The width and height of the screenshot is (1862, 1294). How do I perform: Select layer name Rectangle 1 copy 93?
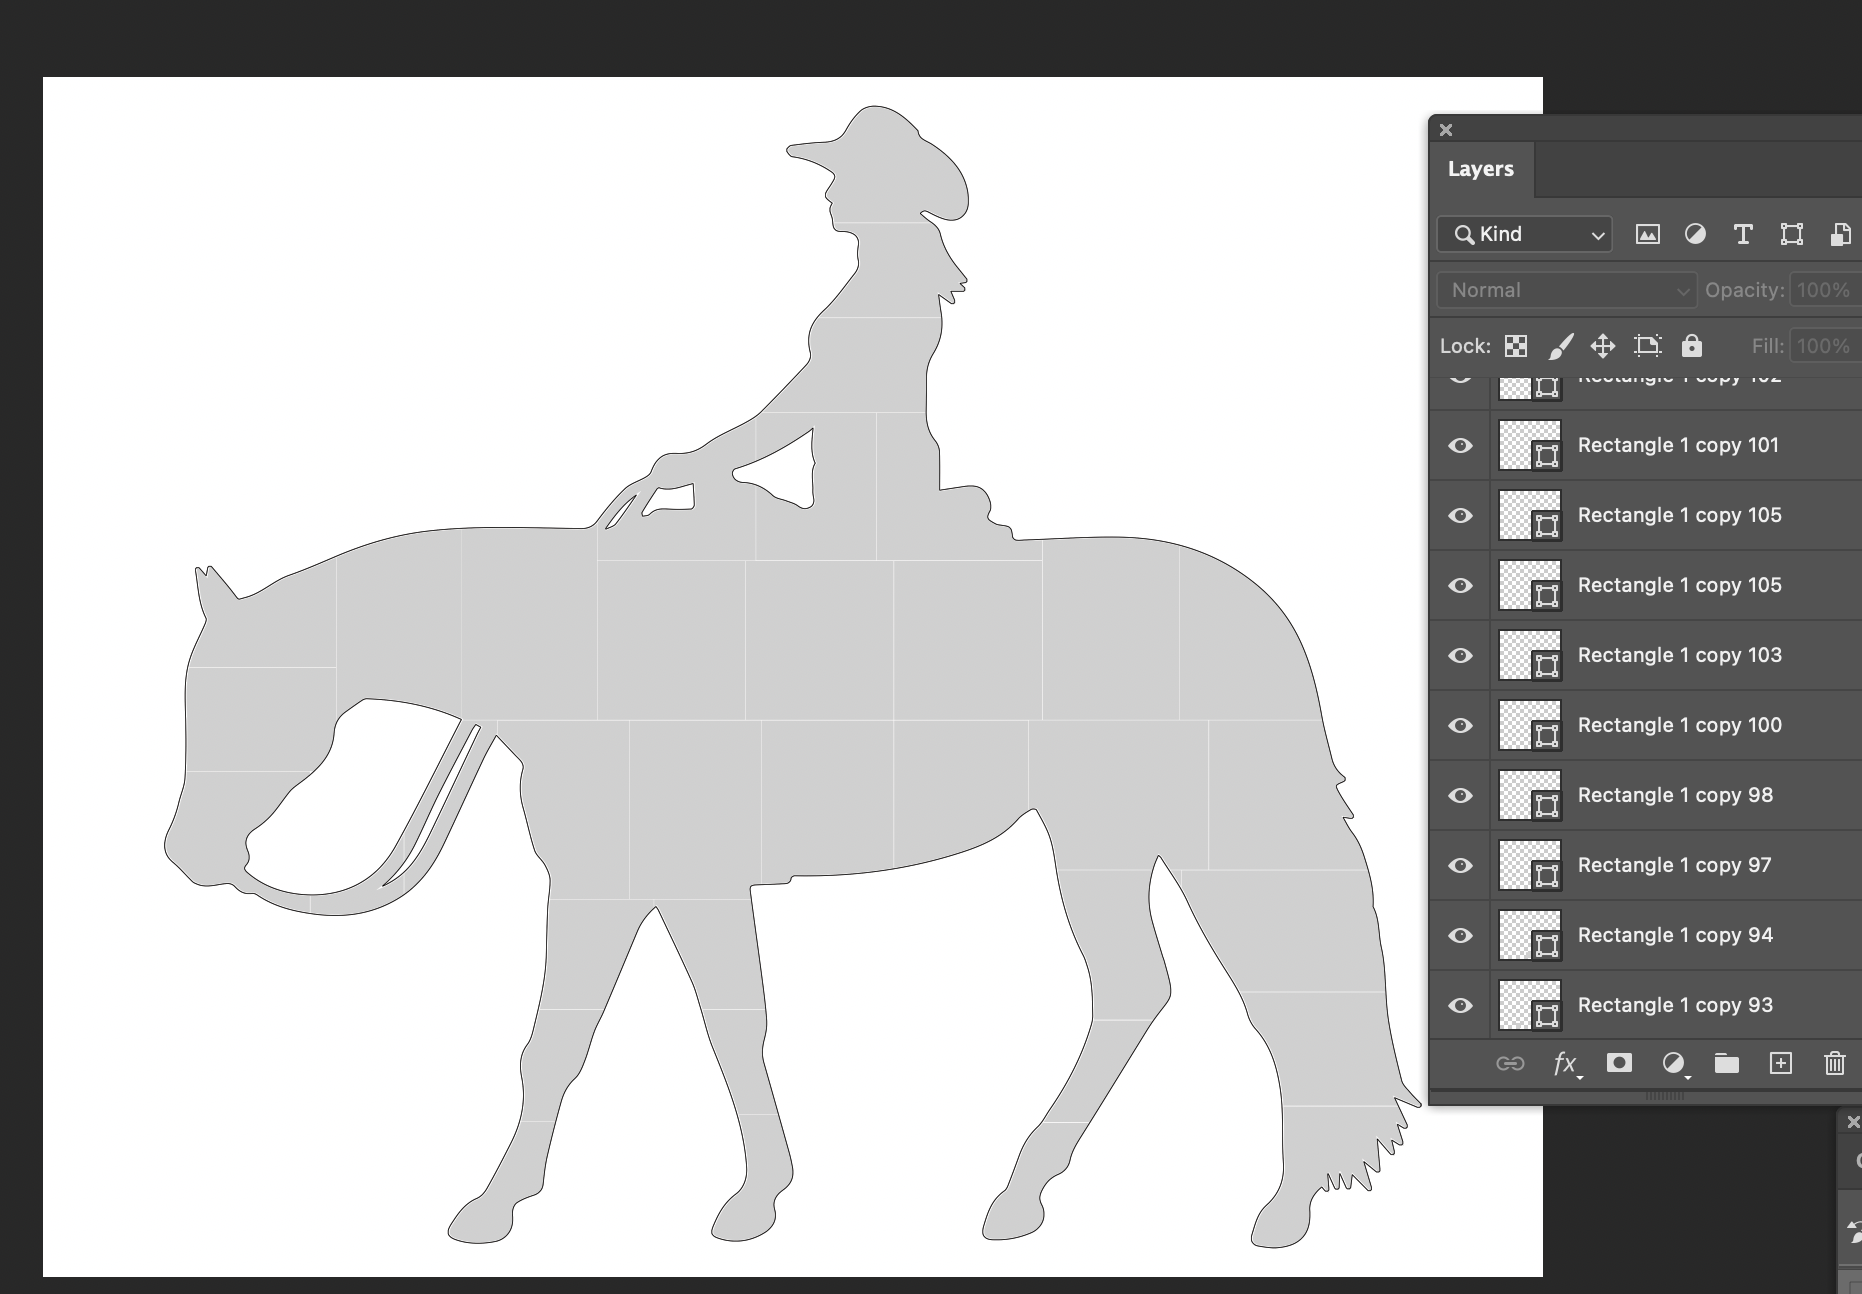coord(1675,1005)
